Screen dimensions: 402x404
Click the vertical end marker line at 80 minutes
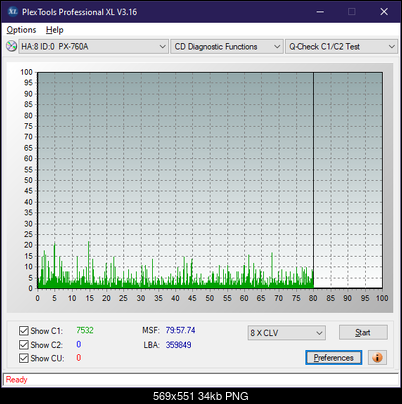(313, 180)
